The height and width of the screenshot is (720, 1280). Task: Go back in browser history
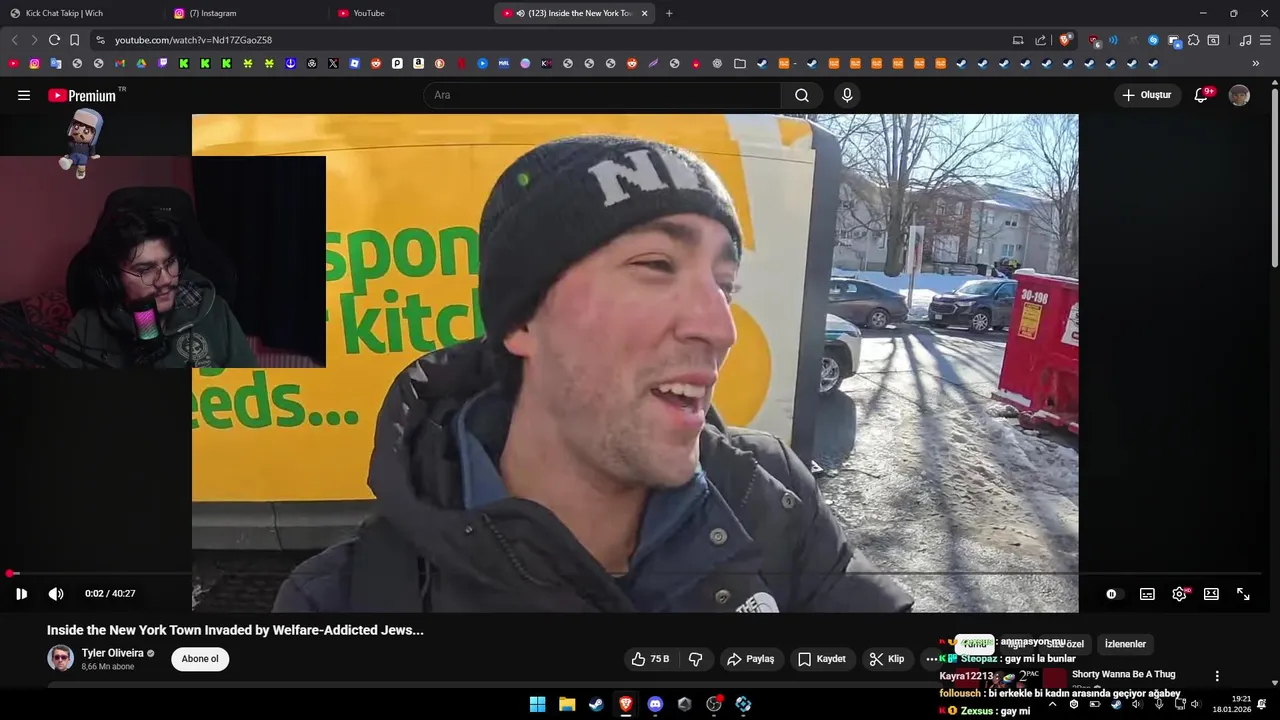pos(14,40)
